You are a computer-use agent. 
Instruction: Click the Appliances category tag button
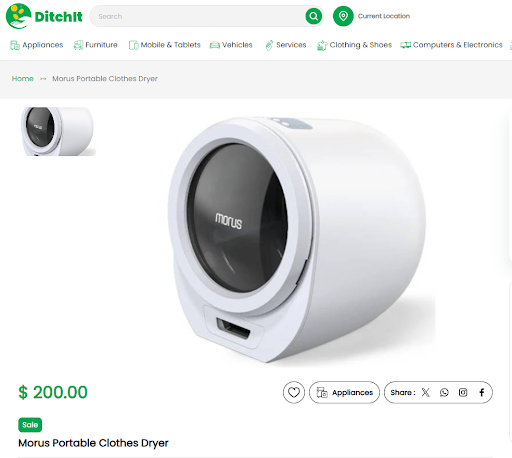344,392
